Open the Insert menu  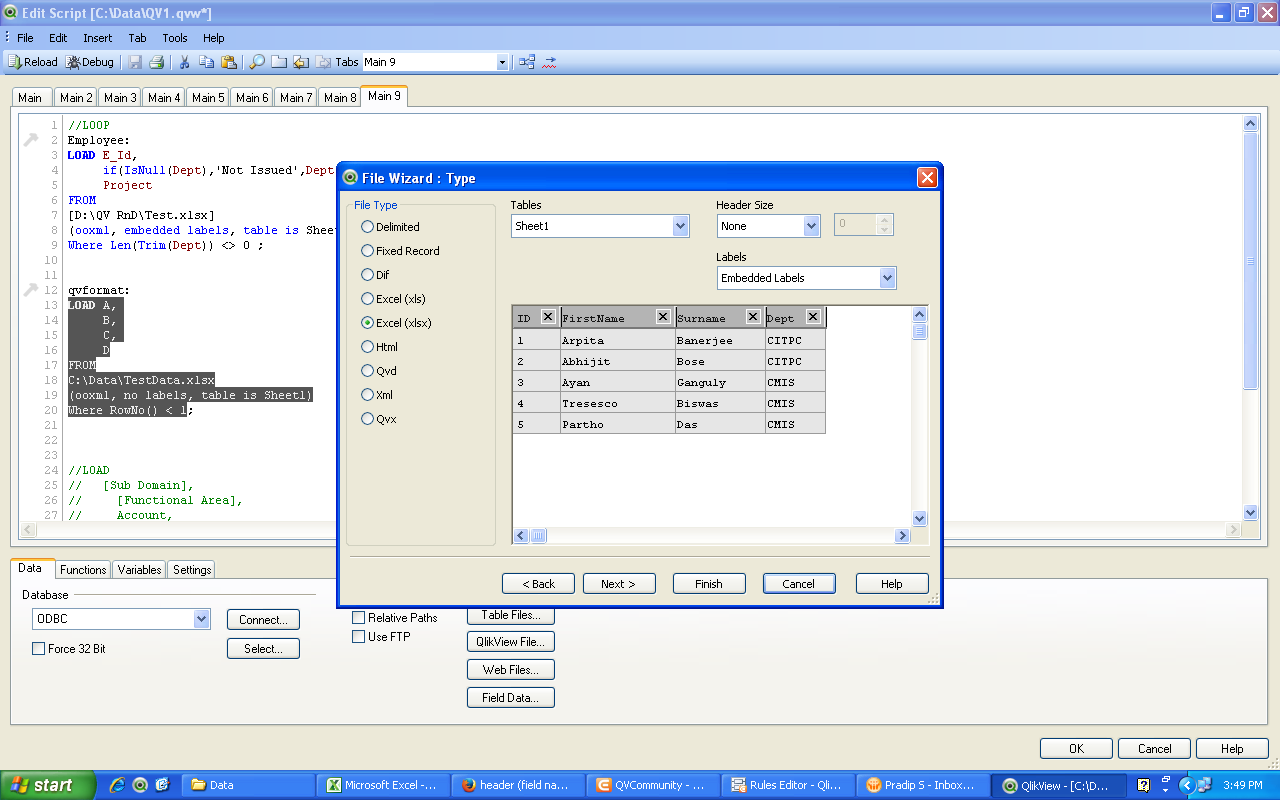98,38
